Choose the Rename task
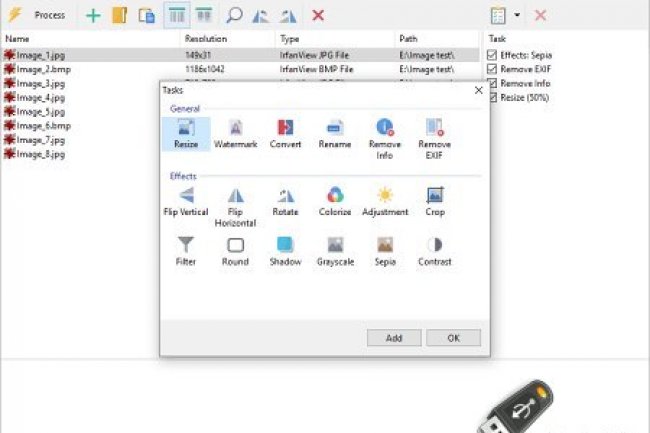The height and width of the screenshot is (433, 650). (x=335, y=134)
